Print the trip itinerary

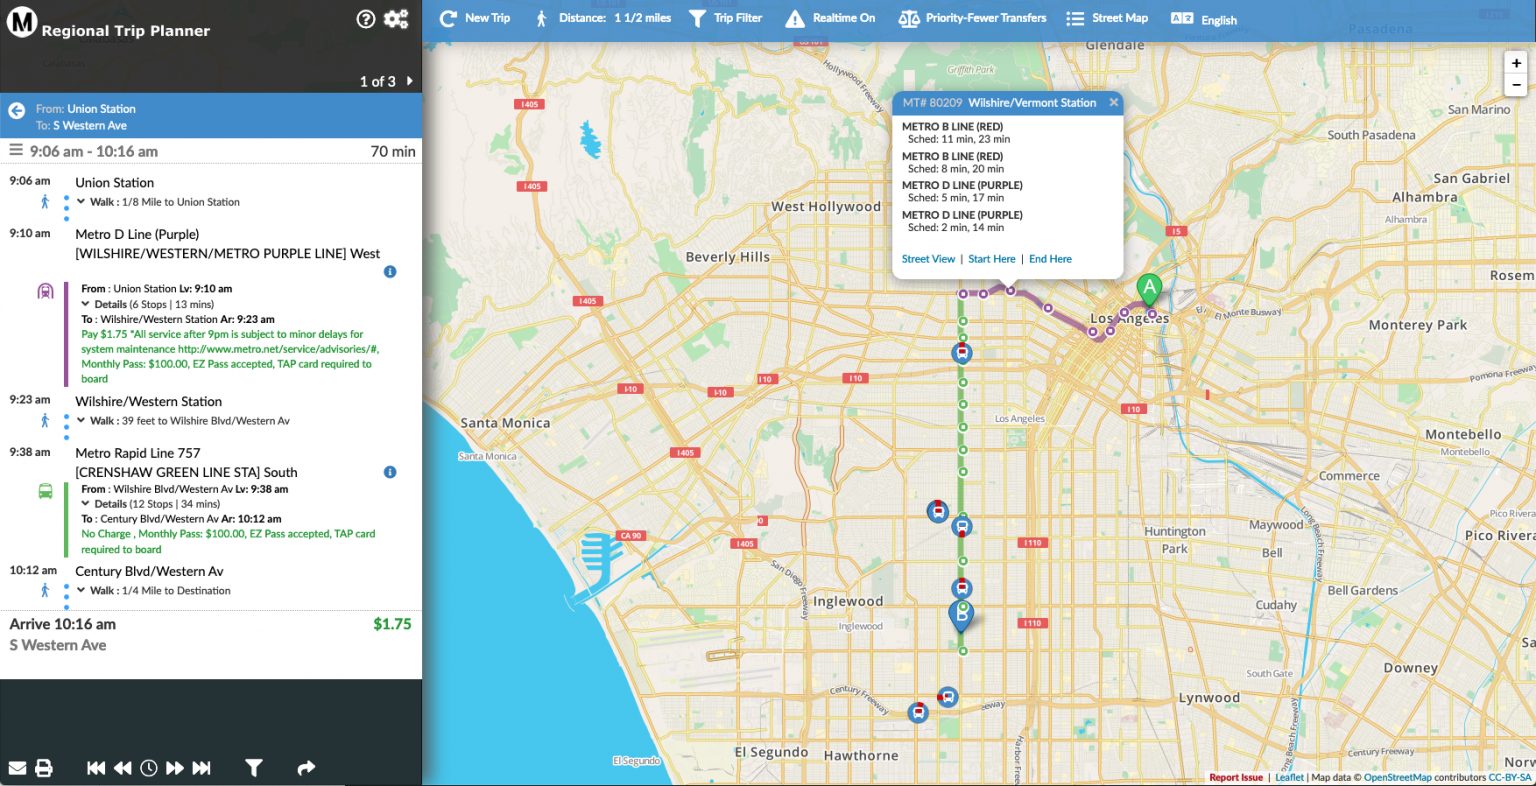(44, 768)
